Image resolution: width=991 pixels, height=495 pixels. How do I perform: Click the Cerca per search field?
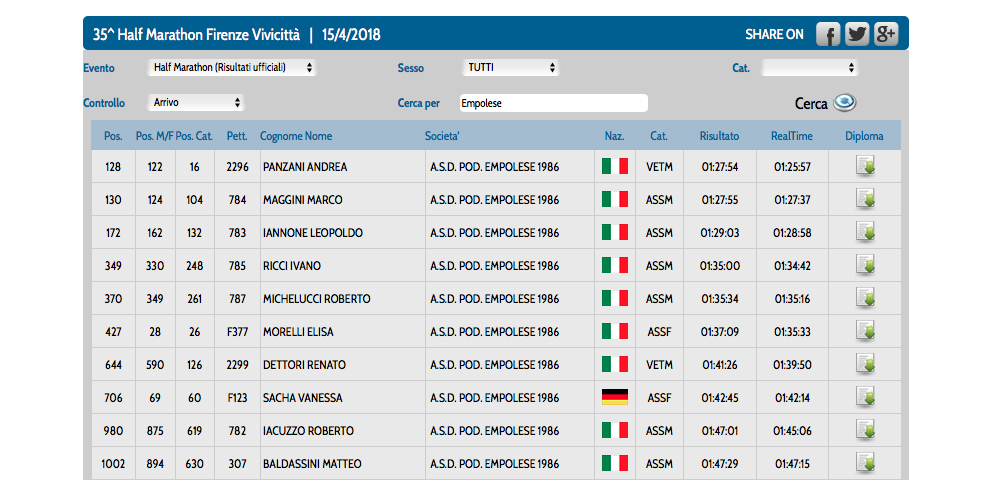[x=553, y=103]
